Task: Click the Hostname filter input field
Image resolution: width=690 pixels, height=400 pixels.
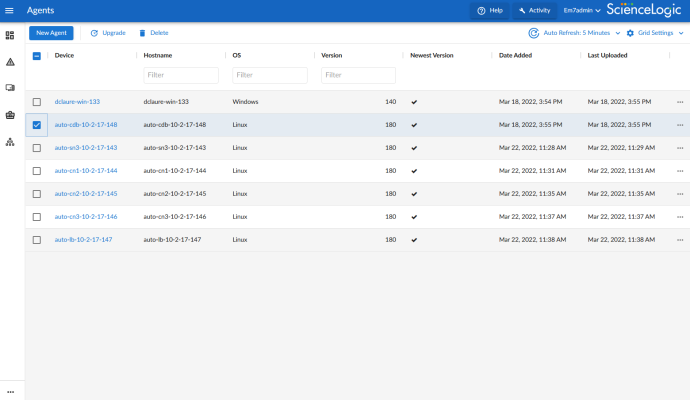Action: coord(181,75)
